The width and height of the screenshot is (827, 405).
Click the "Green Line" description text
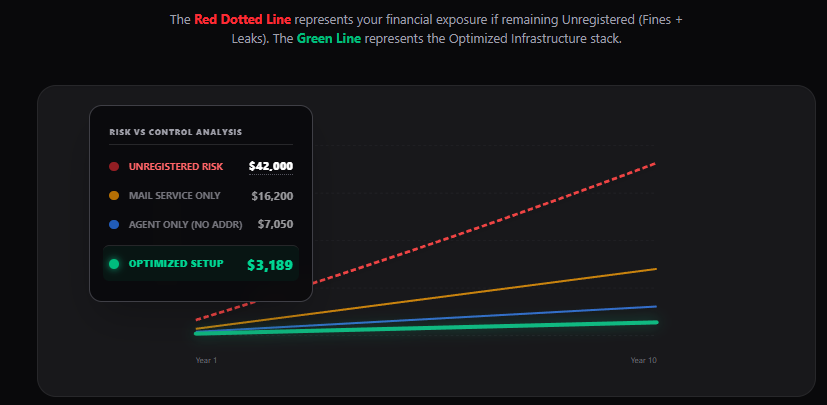pyautogui.click(x=328, y=40)
